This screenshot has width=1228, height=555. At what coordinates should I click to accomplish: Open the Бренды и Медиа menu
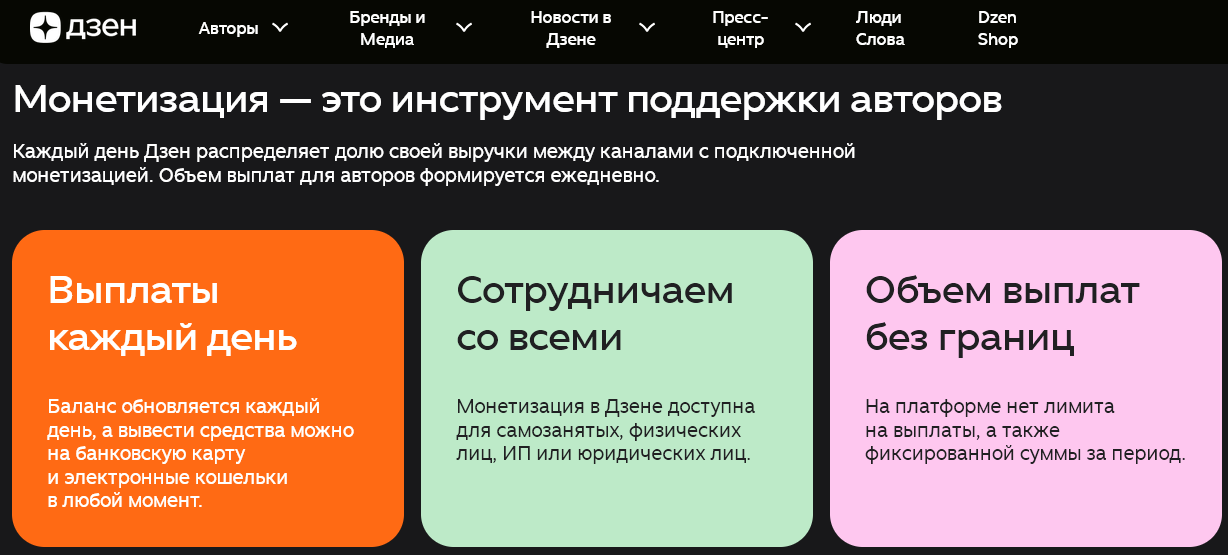pyautogui.click(x=387, y=28)
